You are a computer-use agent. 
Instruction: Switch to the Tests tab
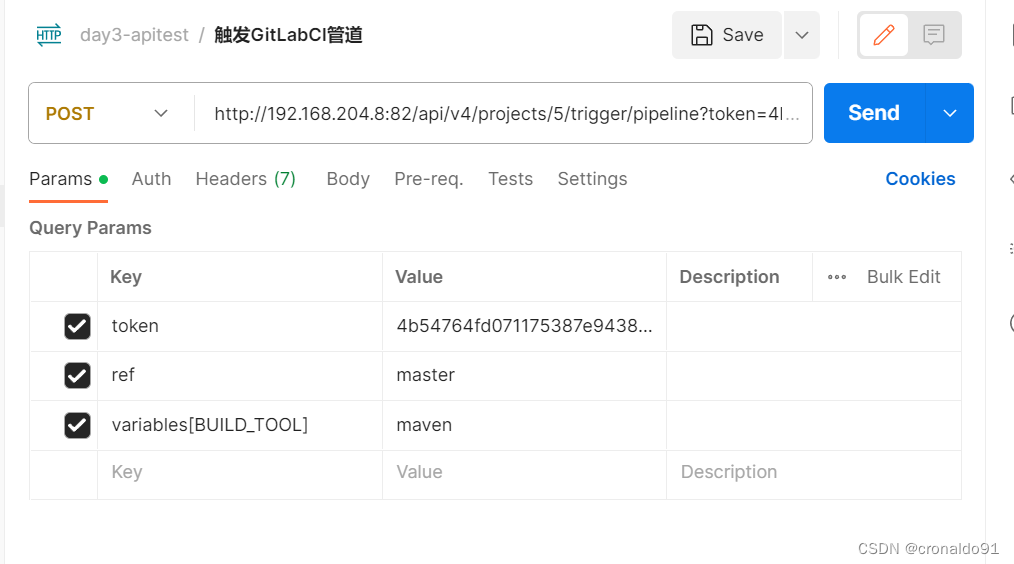510,179
